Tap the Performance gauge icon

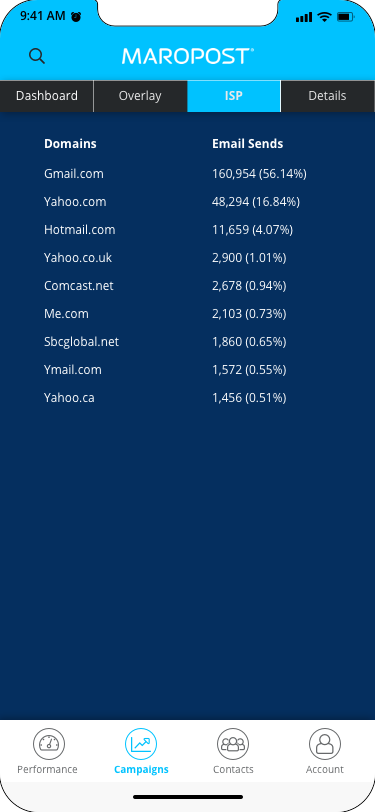point(49,744)
